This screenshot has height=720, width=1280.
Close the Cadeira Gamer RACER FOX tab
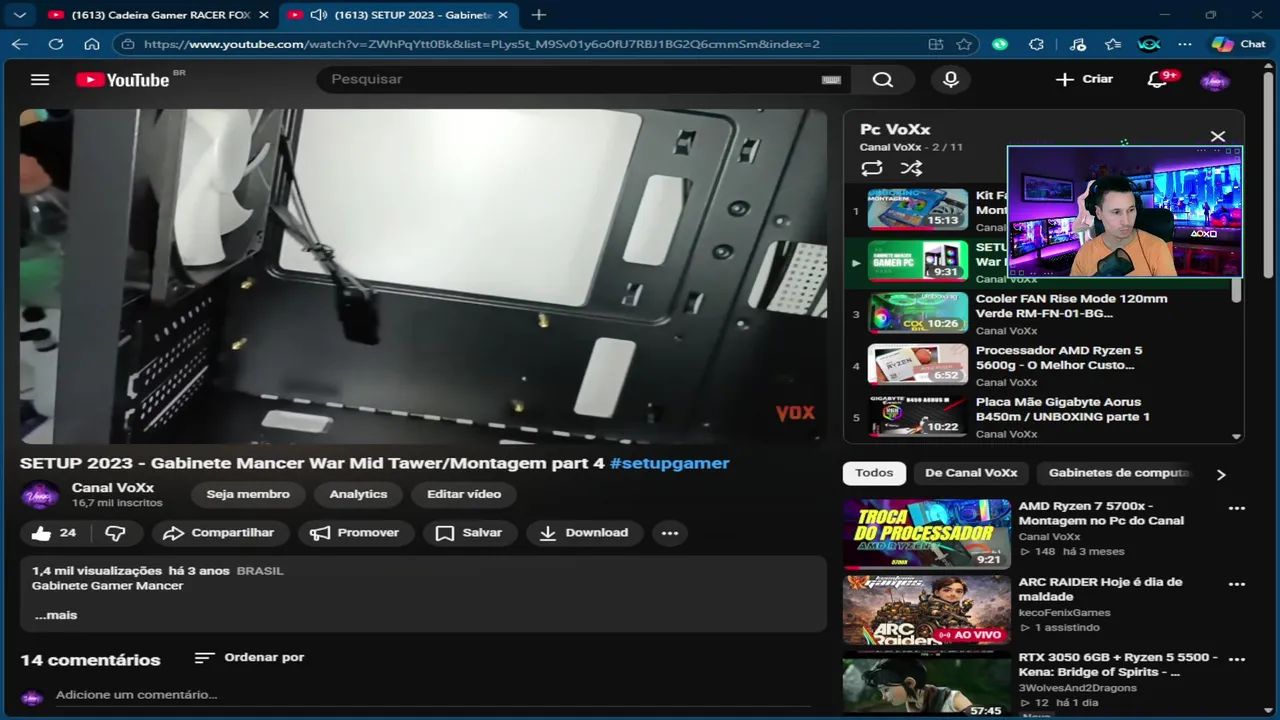pos(264,15)
